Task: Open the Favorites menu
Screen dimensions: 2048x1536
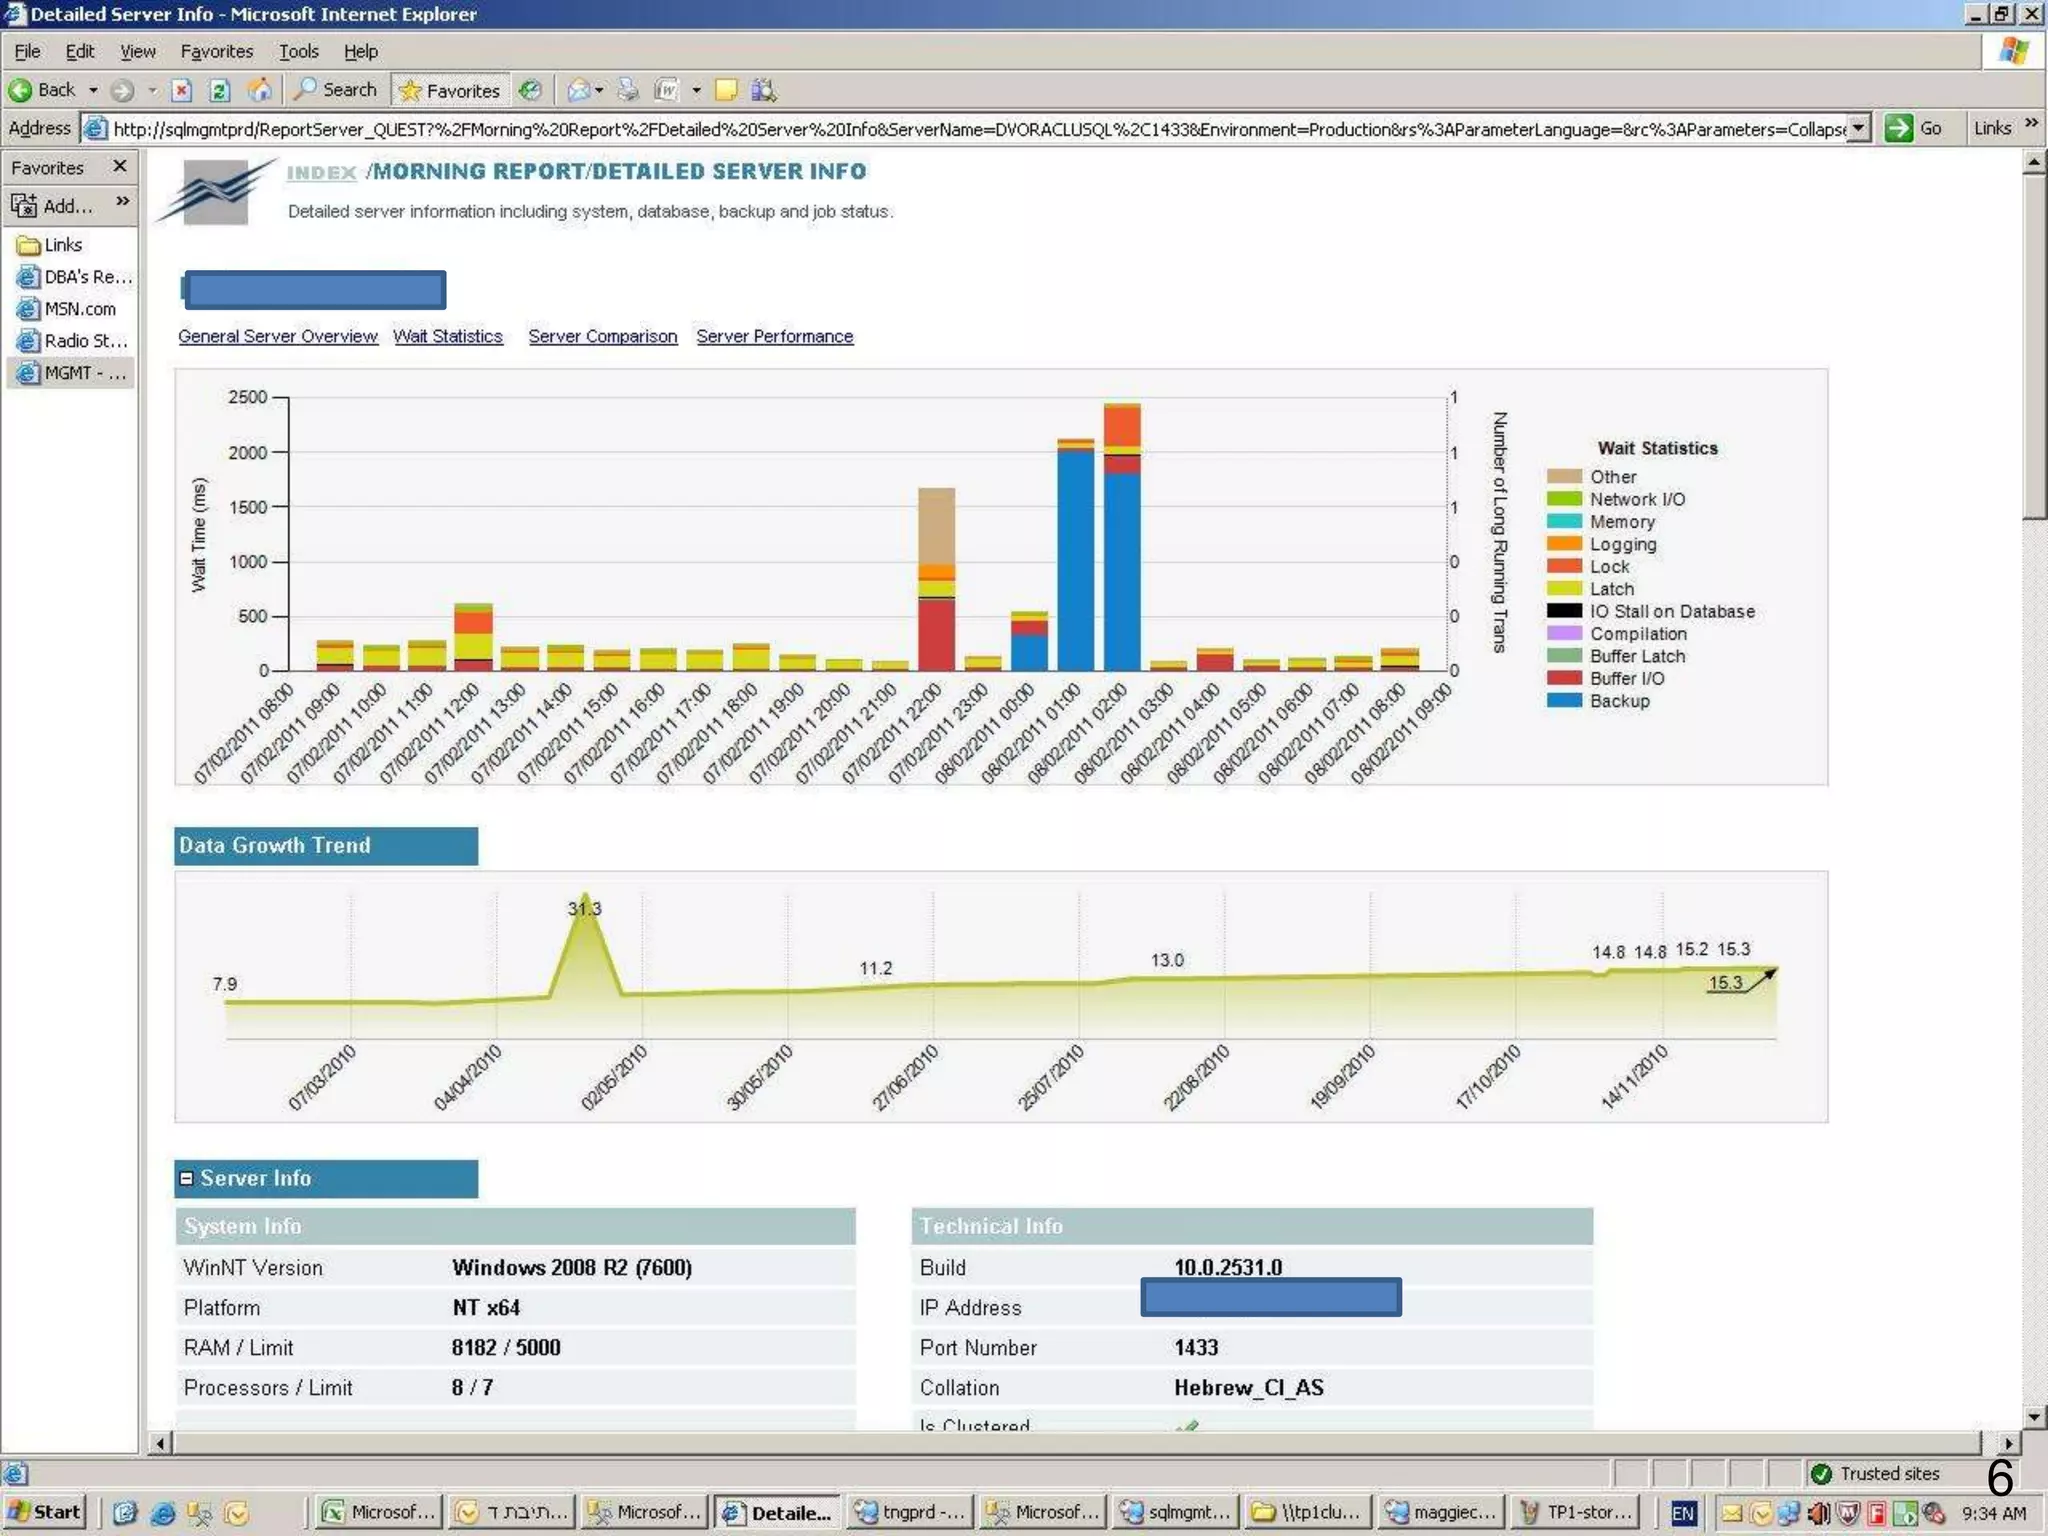Action: (x=216, y=51)
